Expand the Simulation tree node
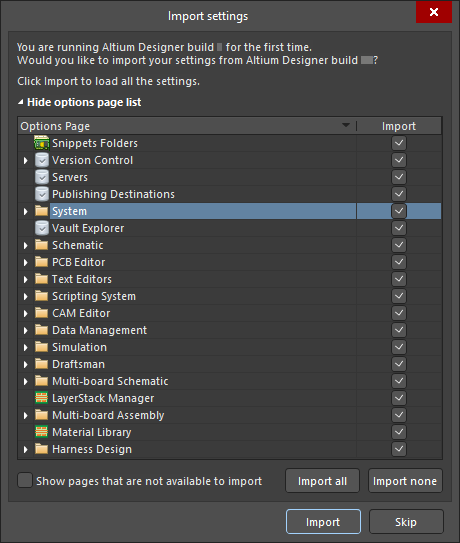This screenshot has height=543, width=460. (x=25, y=347)
